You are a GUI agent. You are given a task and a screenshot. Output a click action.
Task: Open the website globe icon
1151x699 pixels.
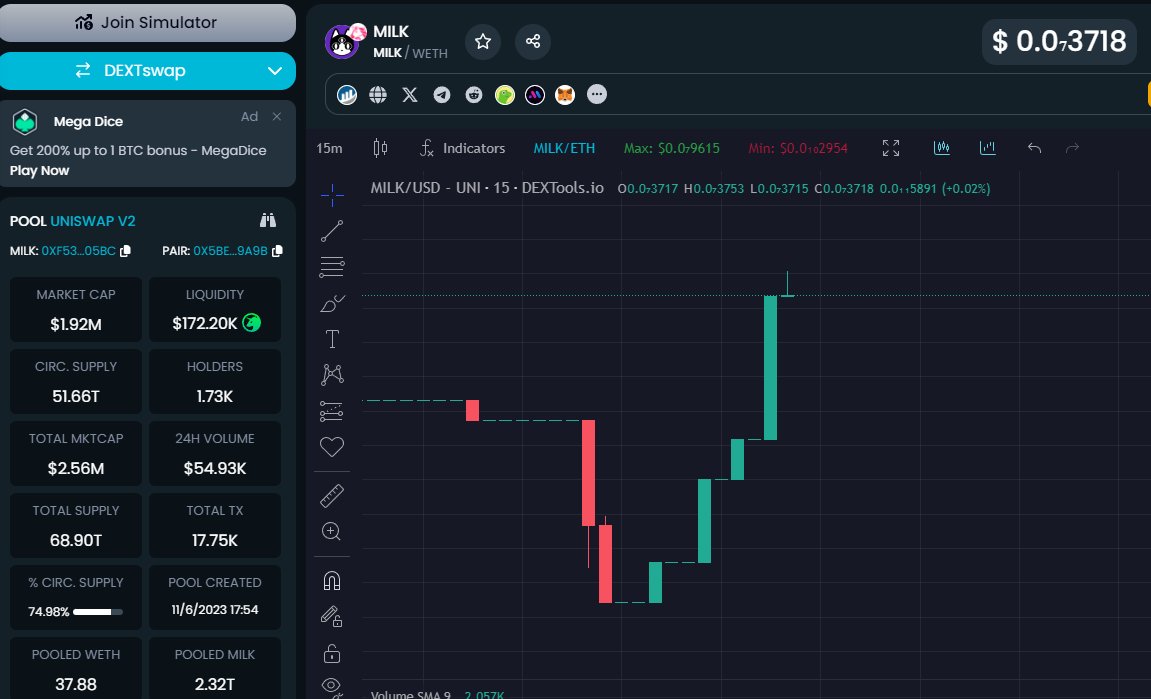pyautogui.click(x=378, y=95)
